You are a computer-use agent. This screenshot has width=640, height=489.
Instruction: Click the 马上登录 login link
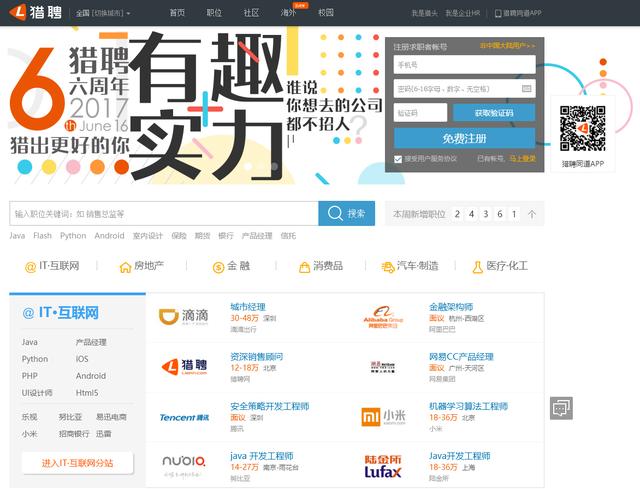point(522,158)
